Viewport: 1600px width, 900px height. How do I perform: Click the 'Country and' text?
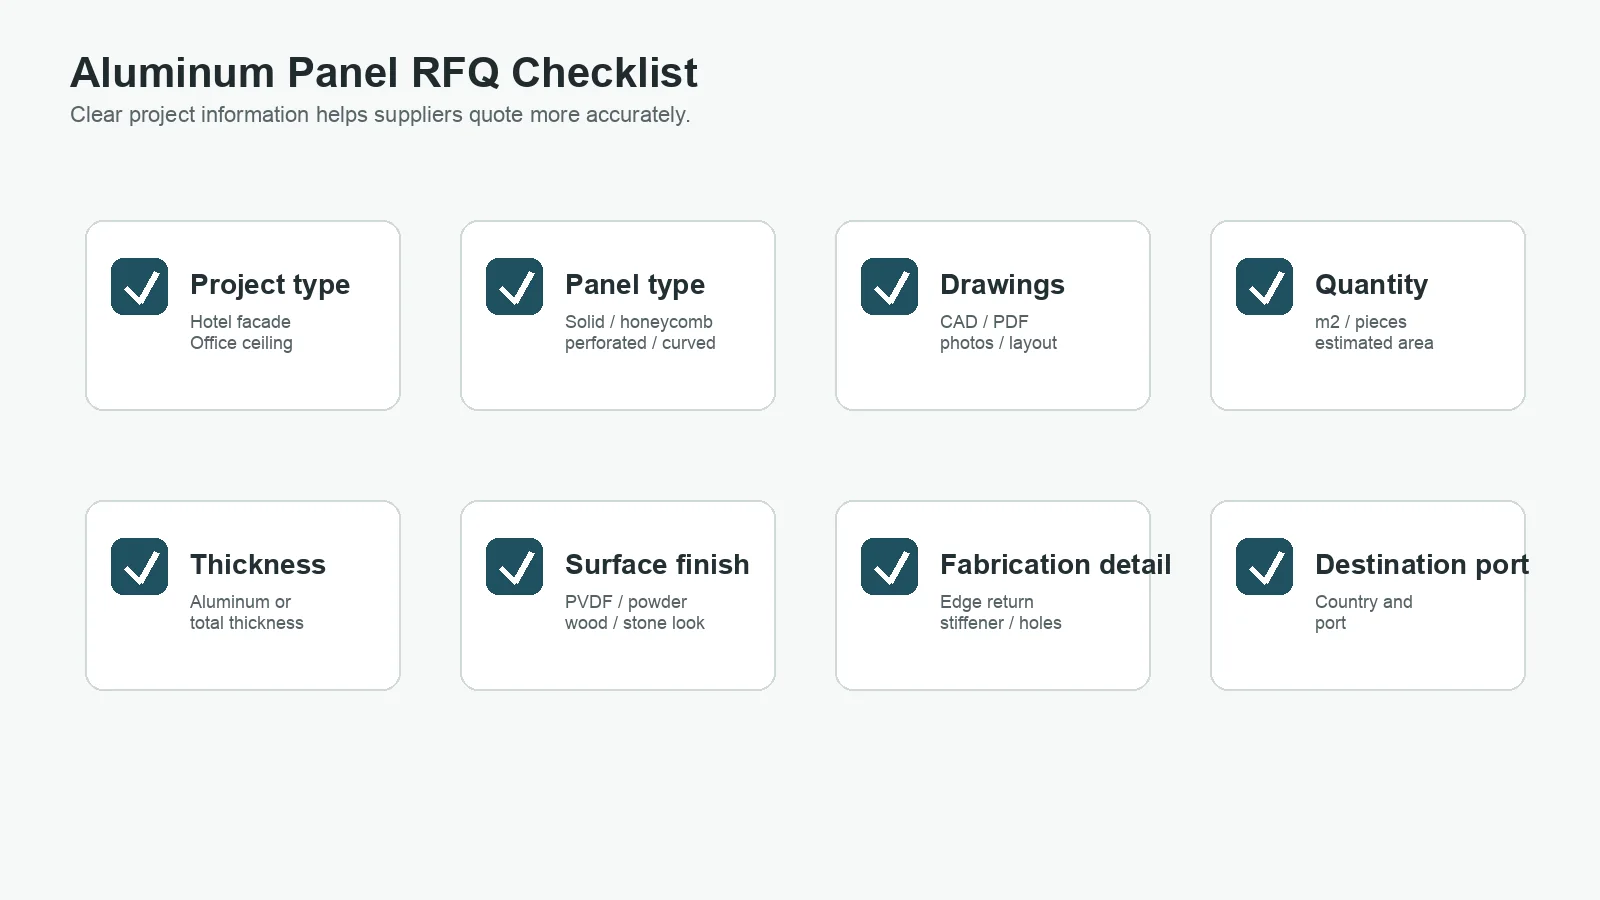coord(1363,602)
